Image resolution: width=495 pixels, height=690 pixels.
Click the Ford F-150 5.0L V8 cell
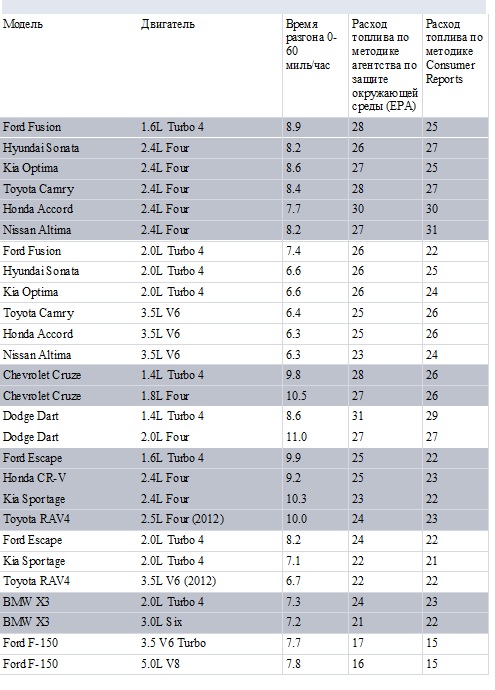click(x=161, y=664)
